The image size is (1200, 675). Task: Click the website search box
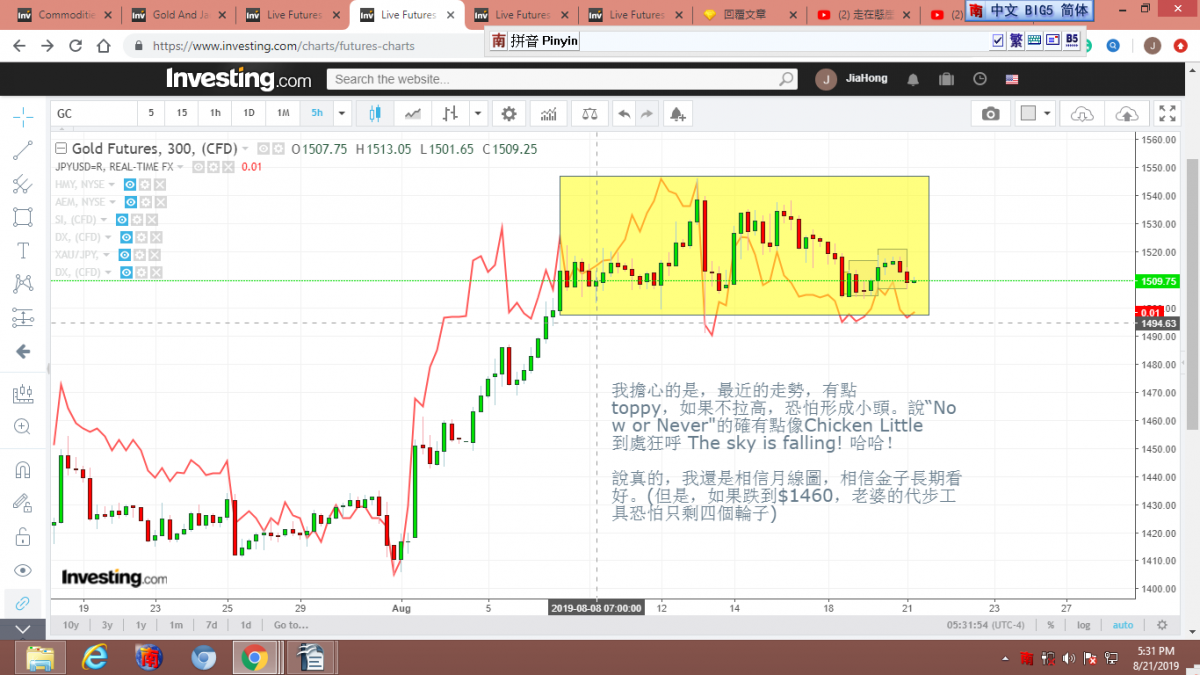coord(562,79)
